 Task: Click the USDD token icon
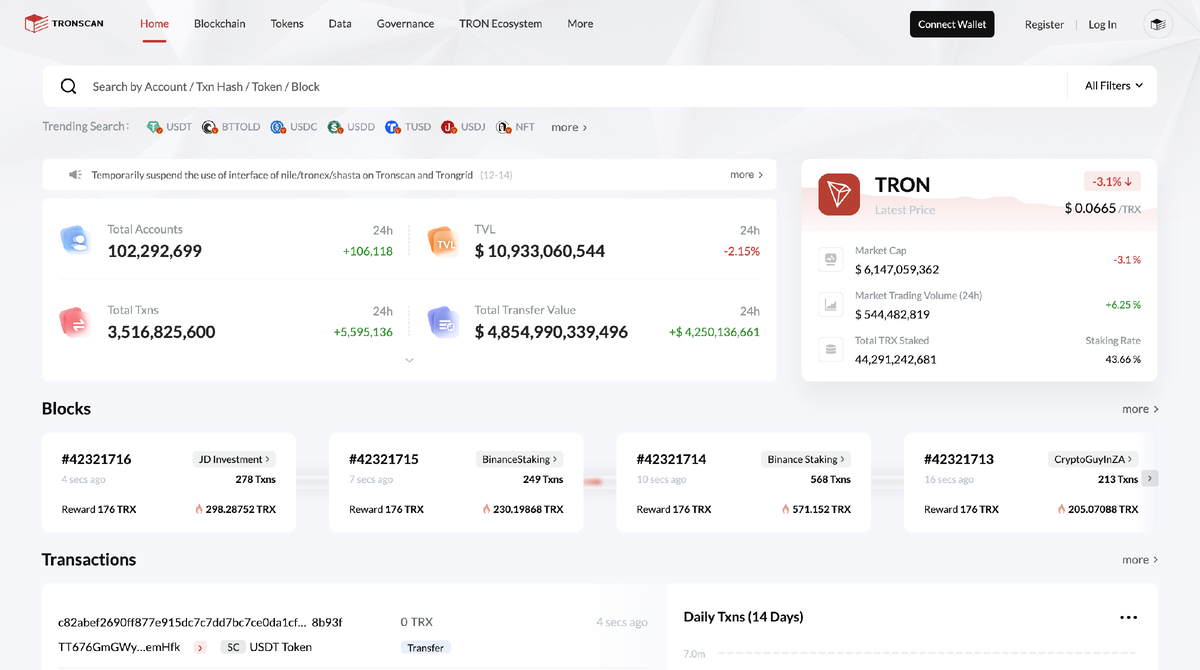click(x=335, y=127)
